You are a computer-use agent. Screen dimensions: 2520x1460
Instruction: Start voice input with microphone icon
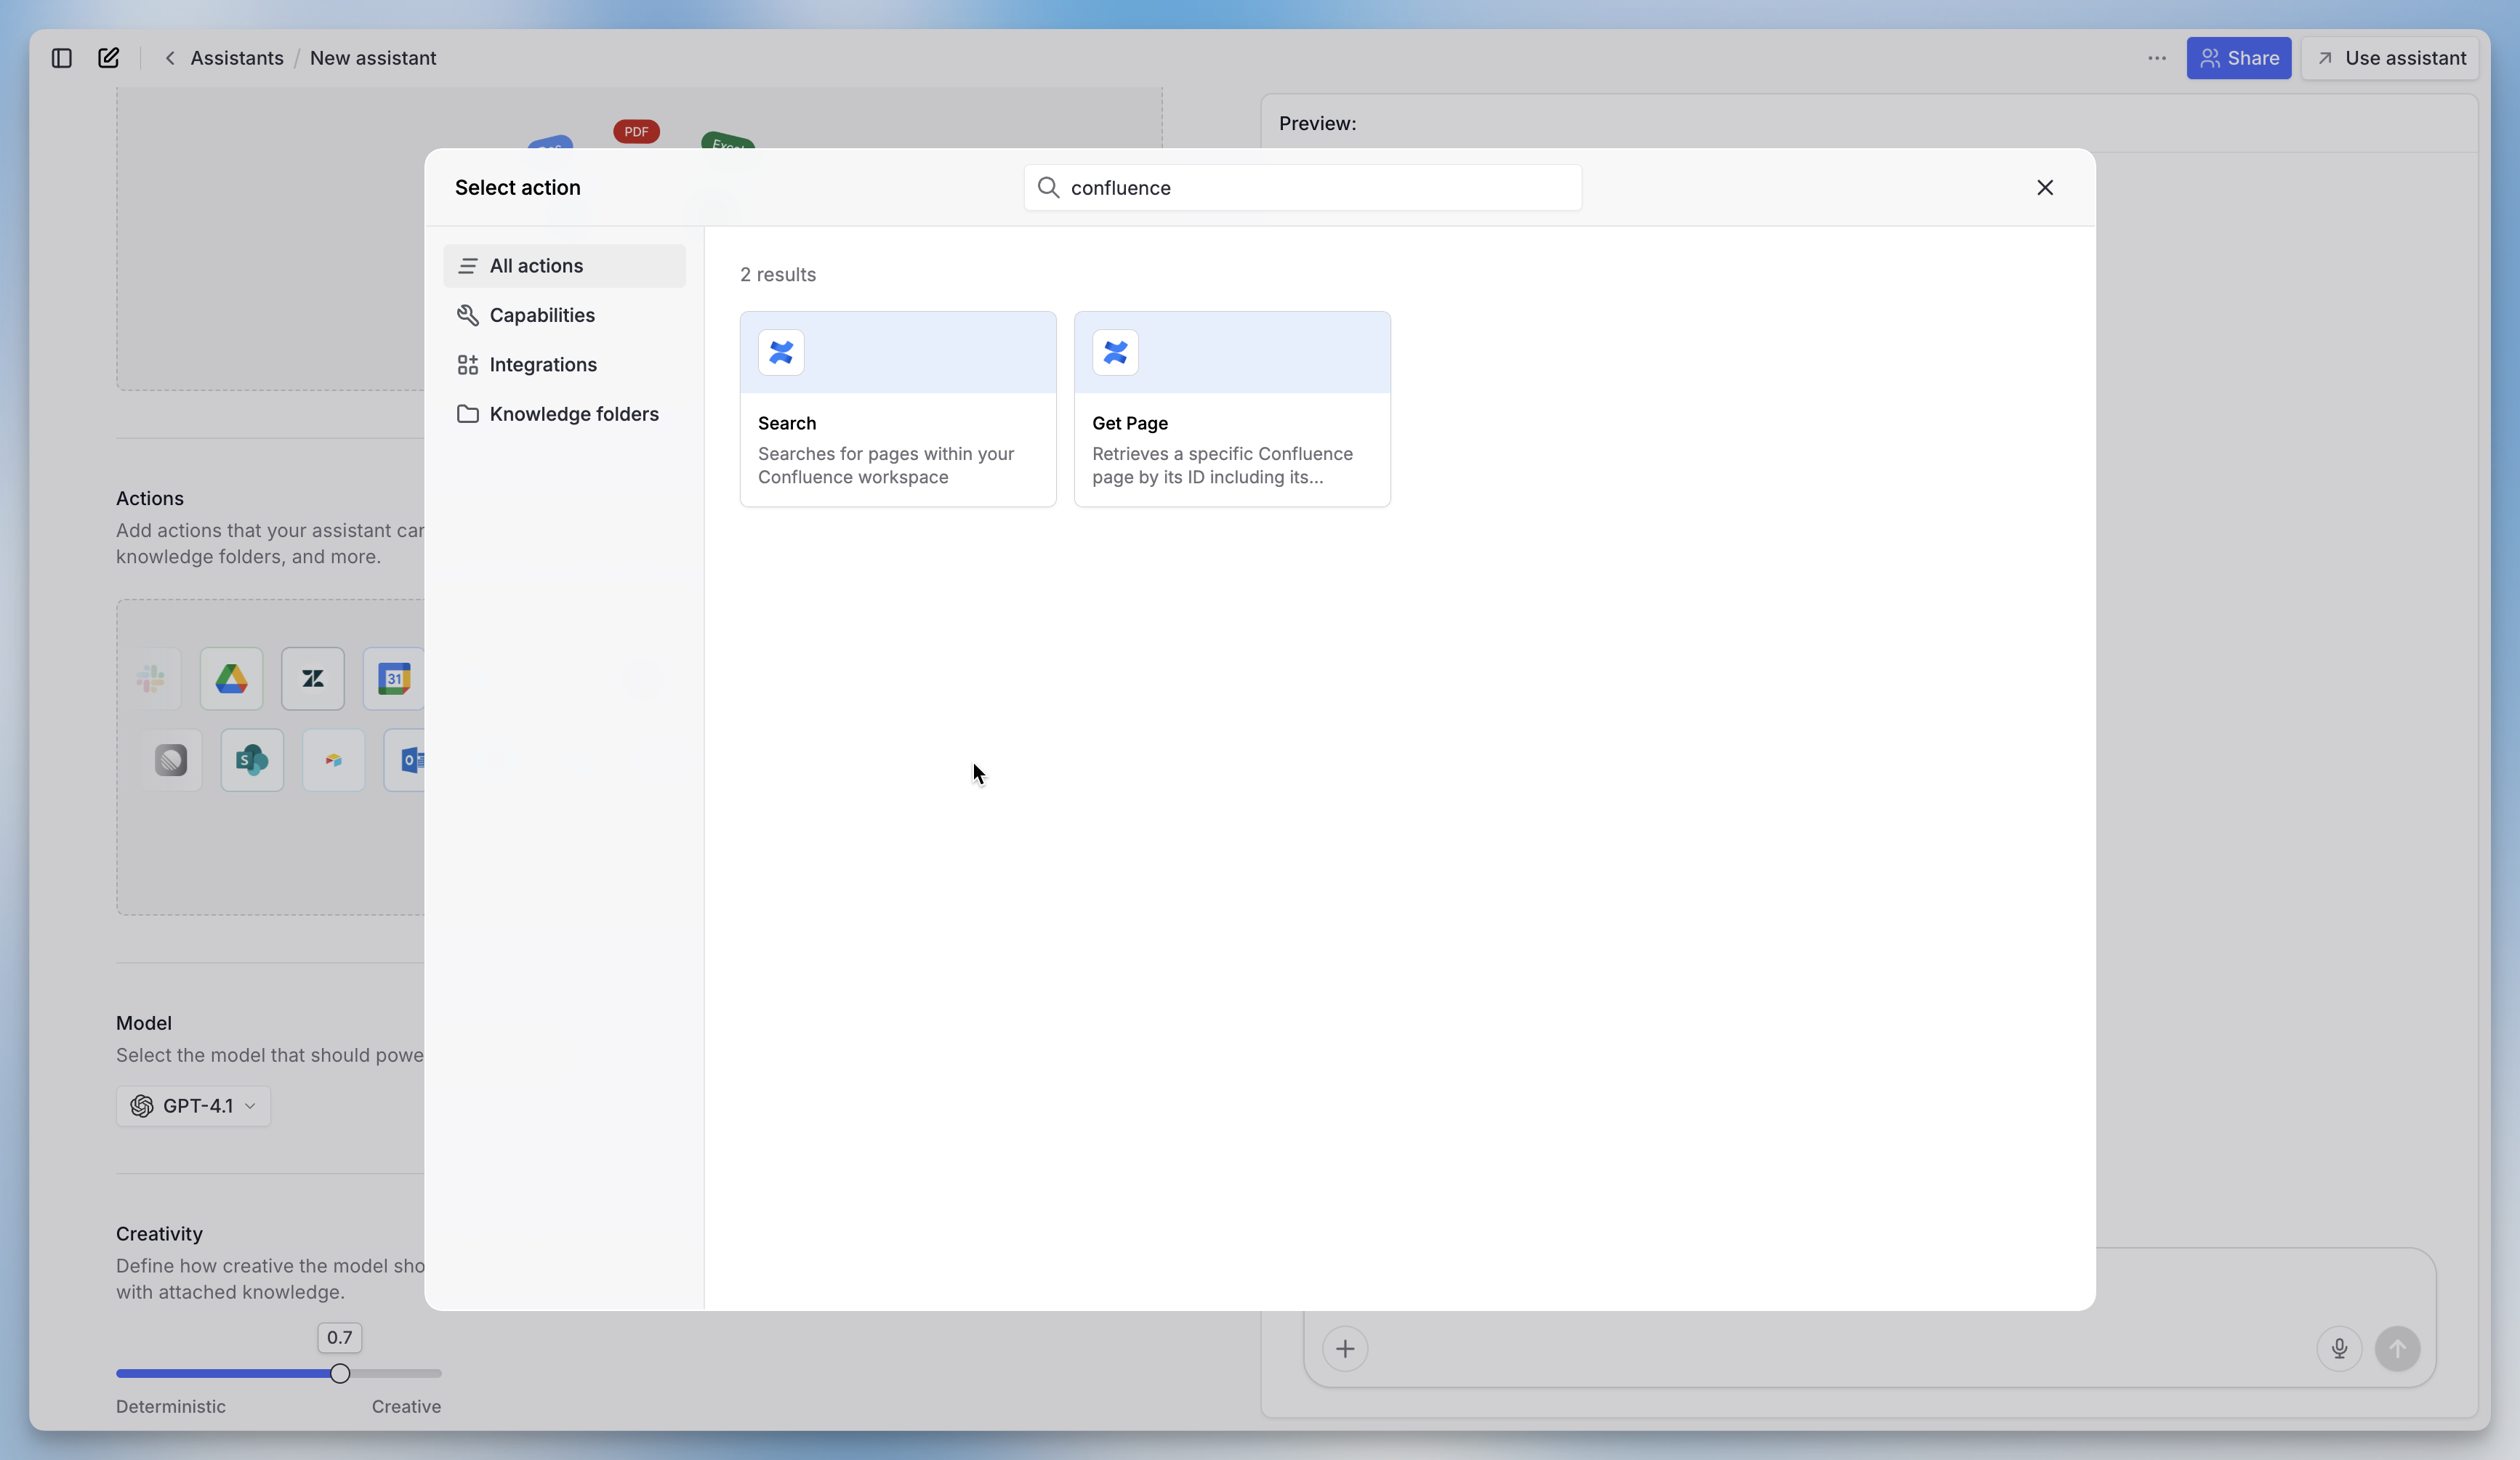(x=2339, y=1349)
